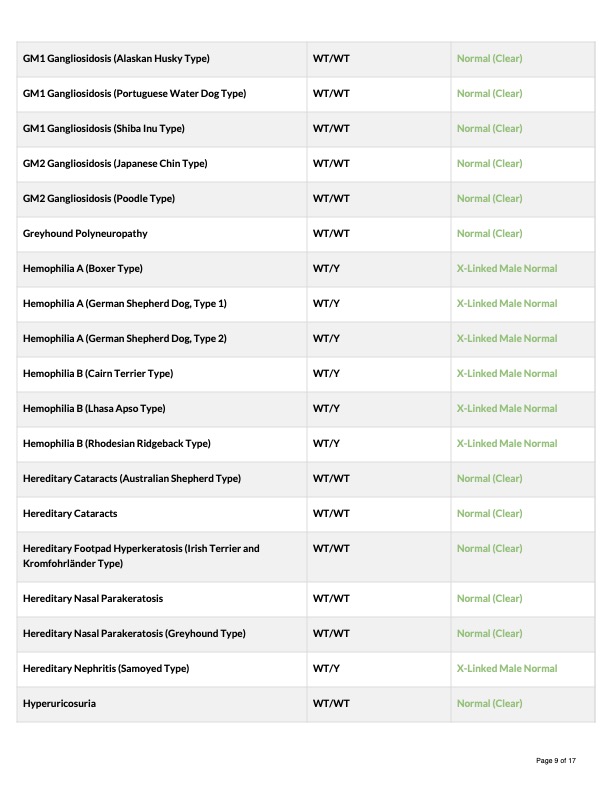Click GM1 Gangliosidosis (Portuguese Water Dog Type)

[134, 94]
